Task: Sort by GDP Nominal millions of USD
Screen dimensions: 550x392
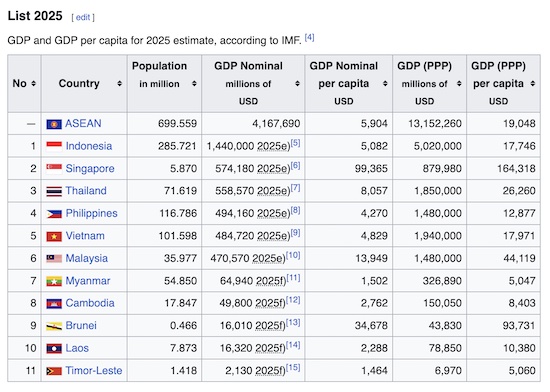Action: click(297, 83)
